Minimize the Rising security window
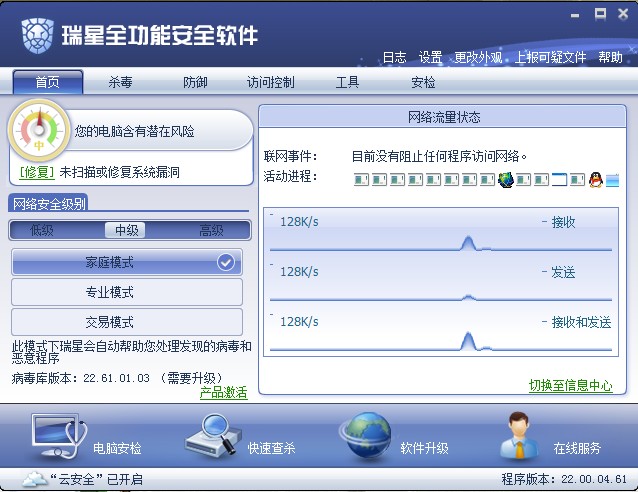This screenshot has width=638, height=492. click(x=575, y=16)
